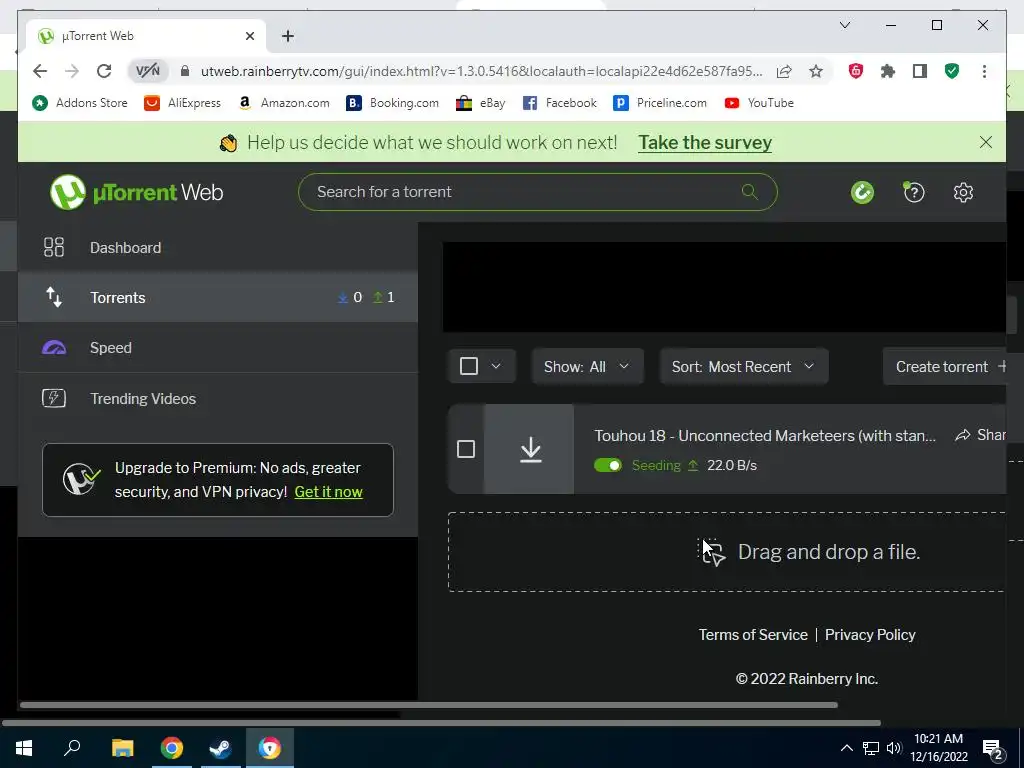Open the Privacy Policy link
1024x768 pixels.
click(870, 635)
